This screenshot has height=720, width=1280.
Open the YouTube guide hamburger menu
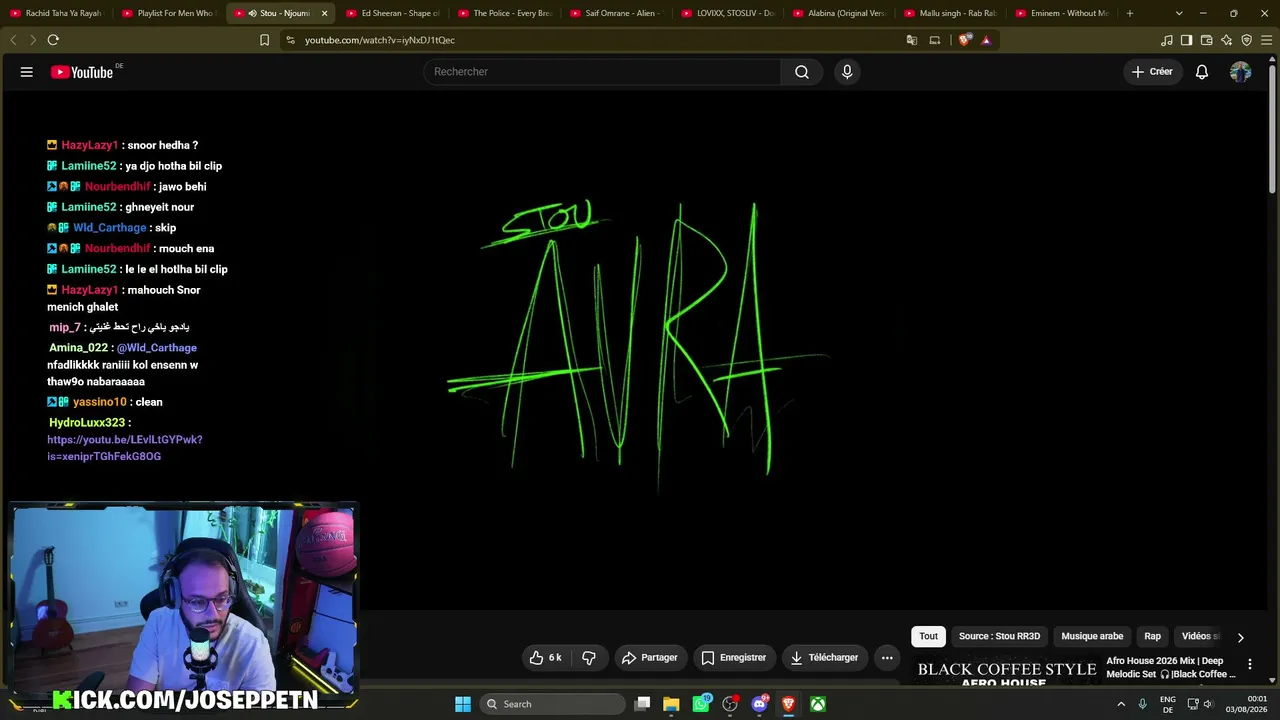[27, 72]
